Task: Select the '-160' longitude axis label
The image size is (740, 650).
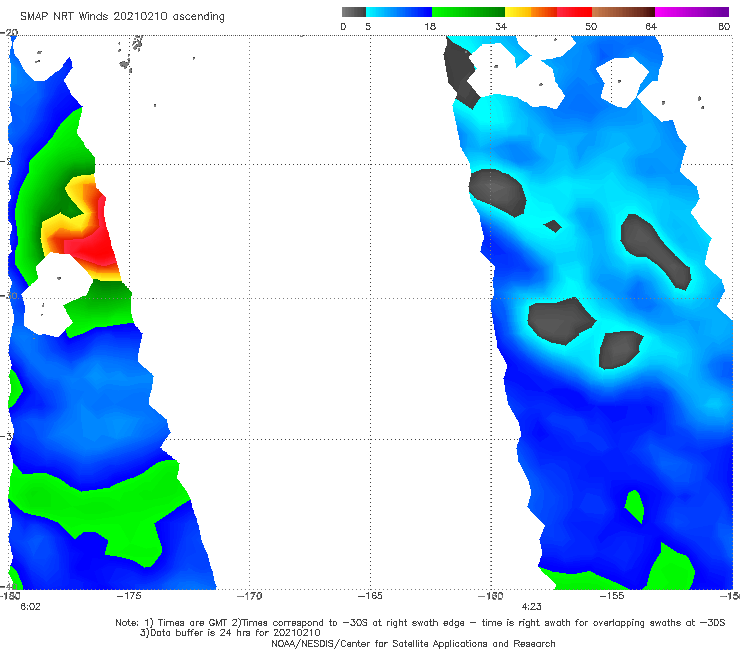Action: (491, 596)
